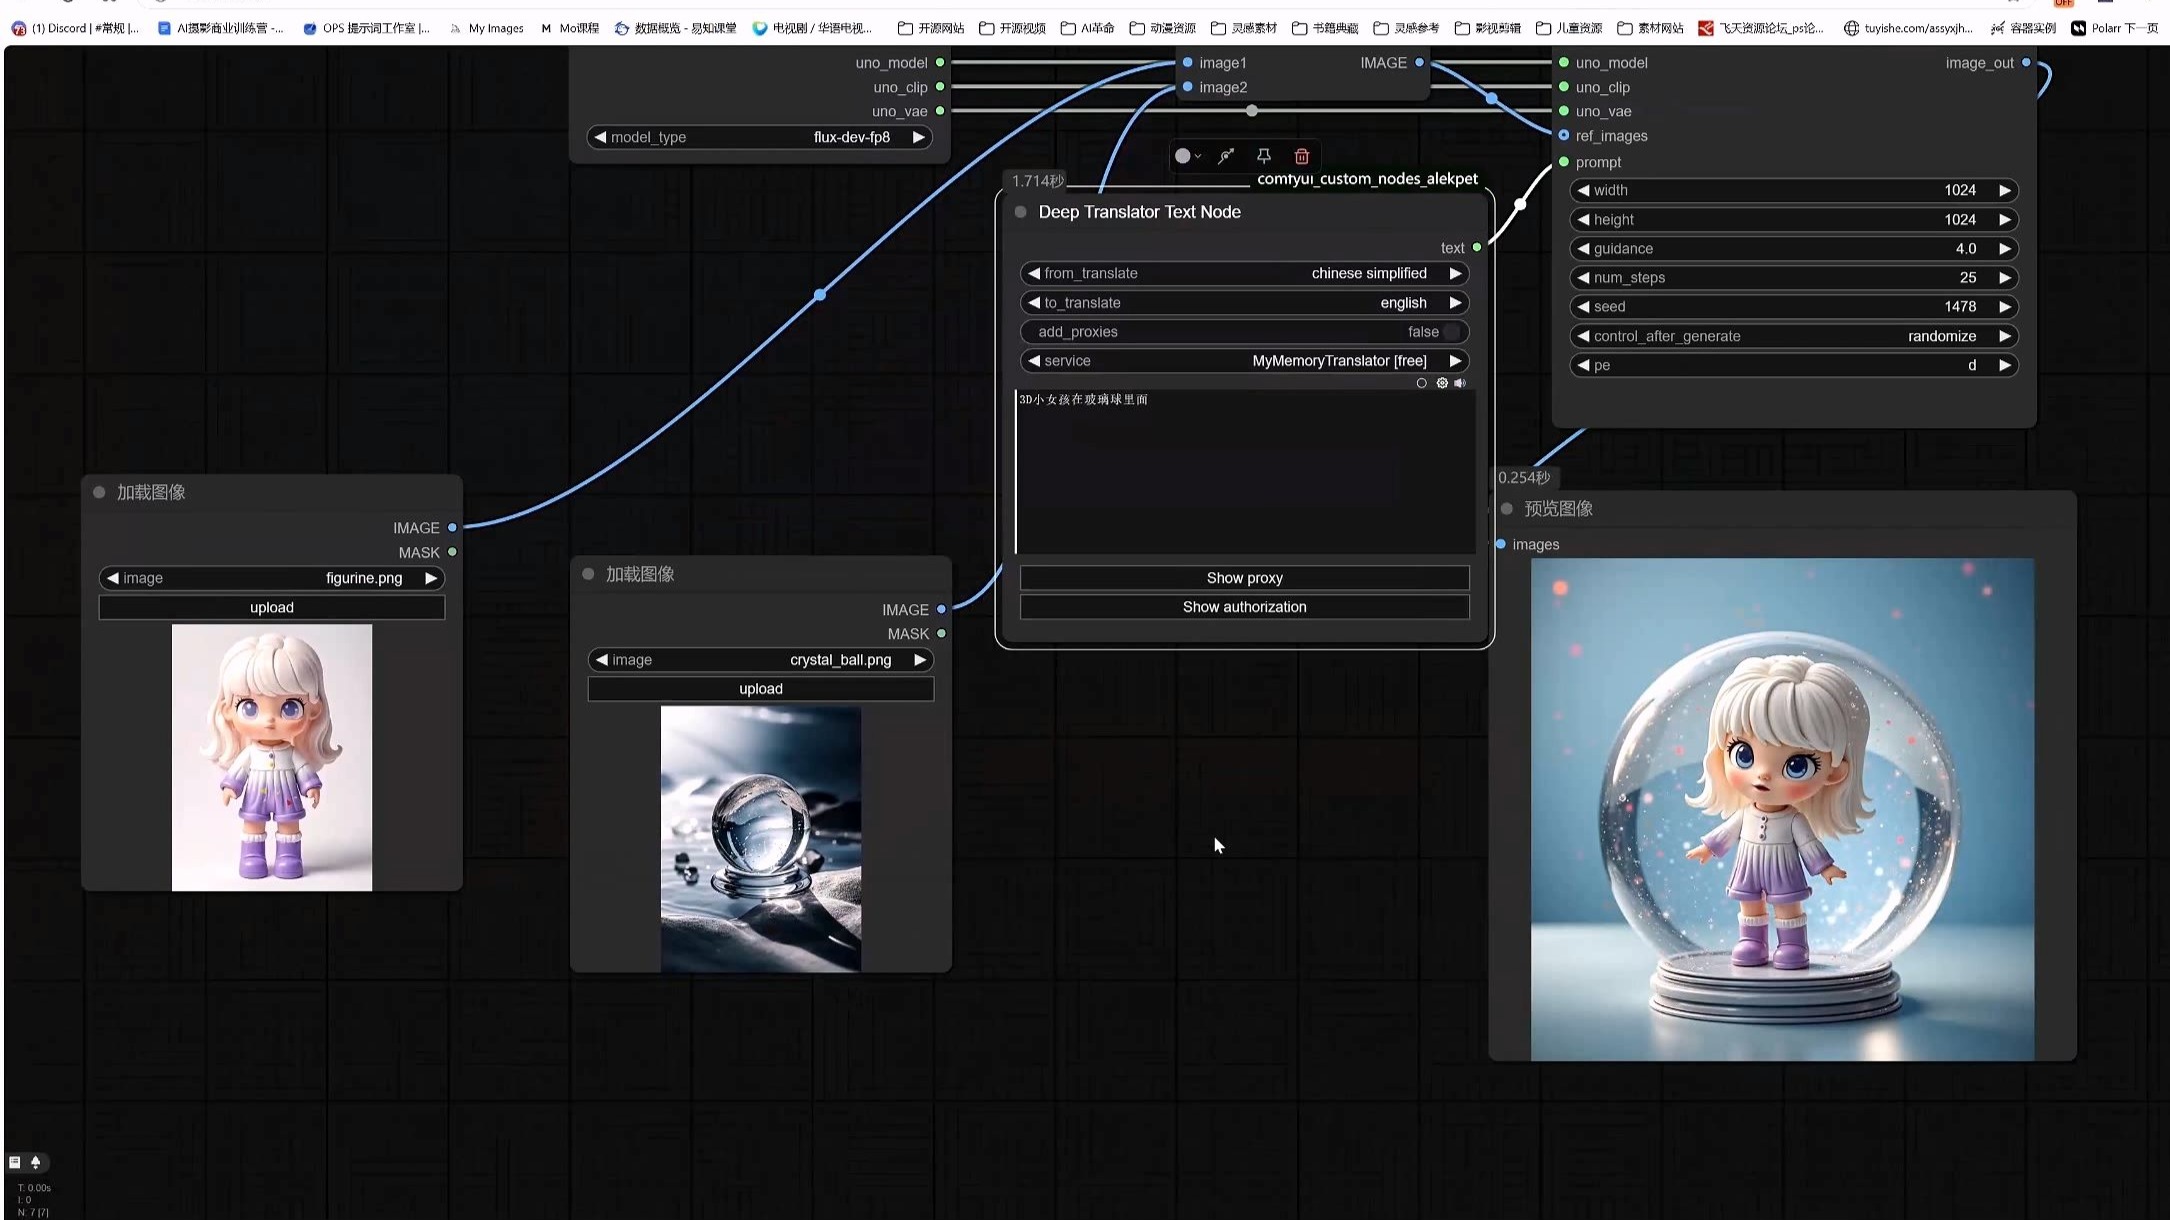The height and width of the screenshot is (1220, 2170).
Task: Collapse the Deep Translator Text Node
Action: tap(1021, 212)
